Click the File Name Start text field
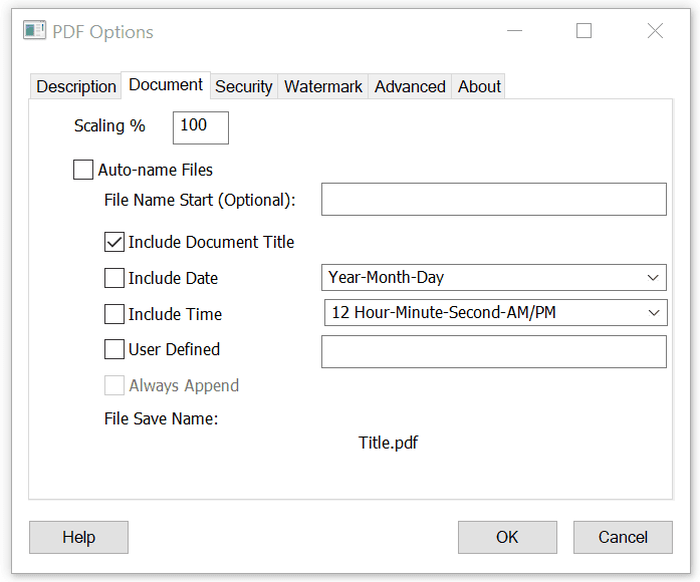The width and height of the screenshot is (700, 582). click(494, 199)
